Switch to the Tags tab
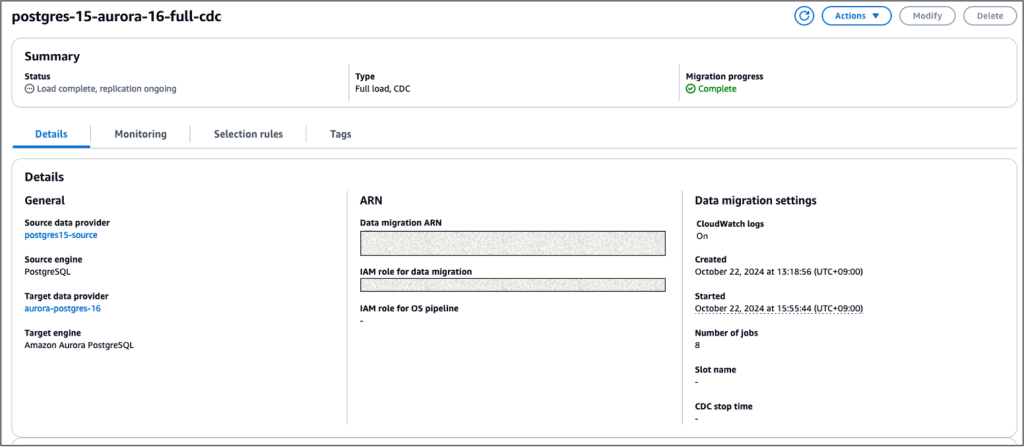This screenshot has width=1024, height=447. coord(340,134)
